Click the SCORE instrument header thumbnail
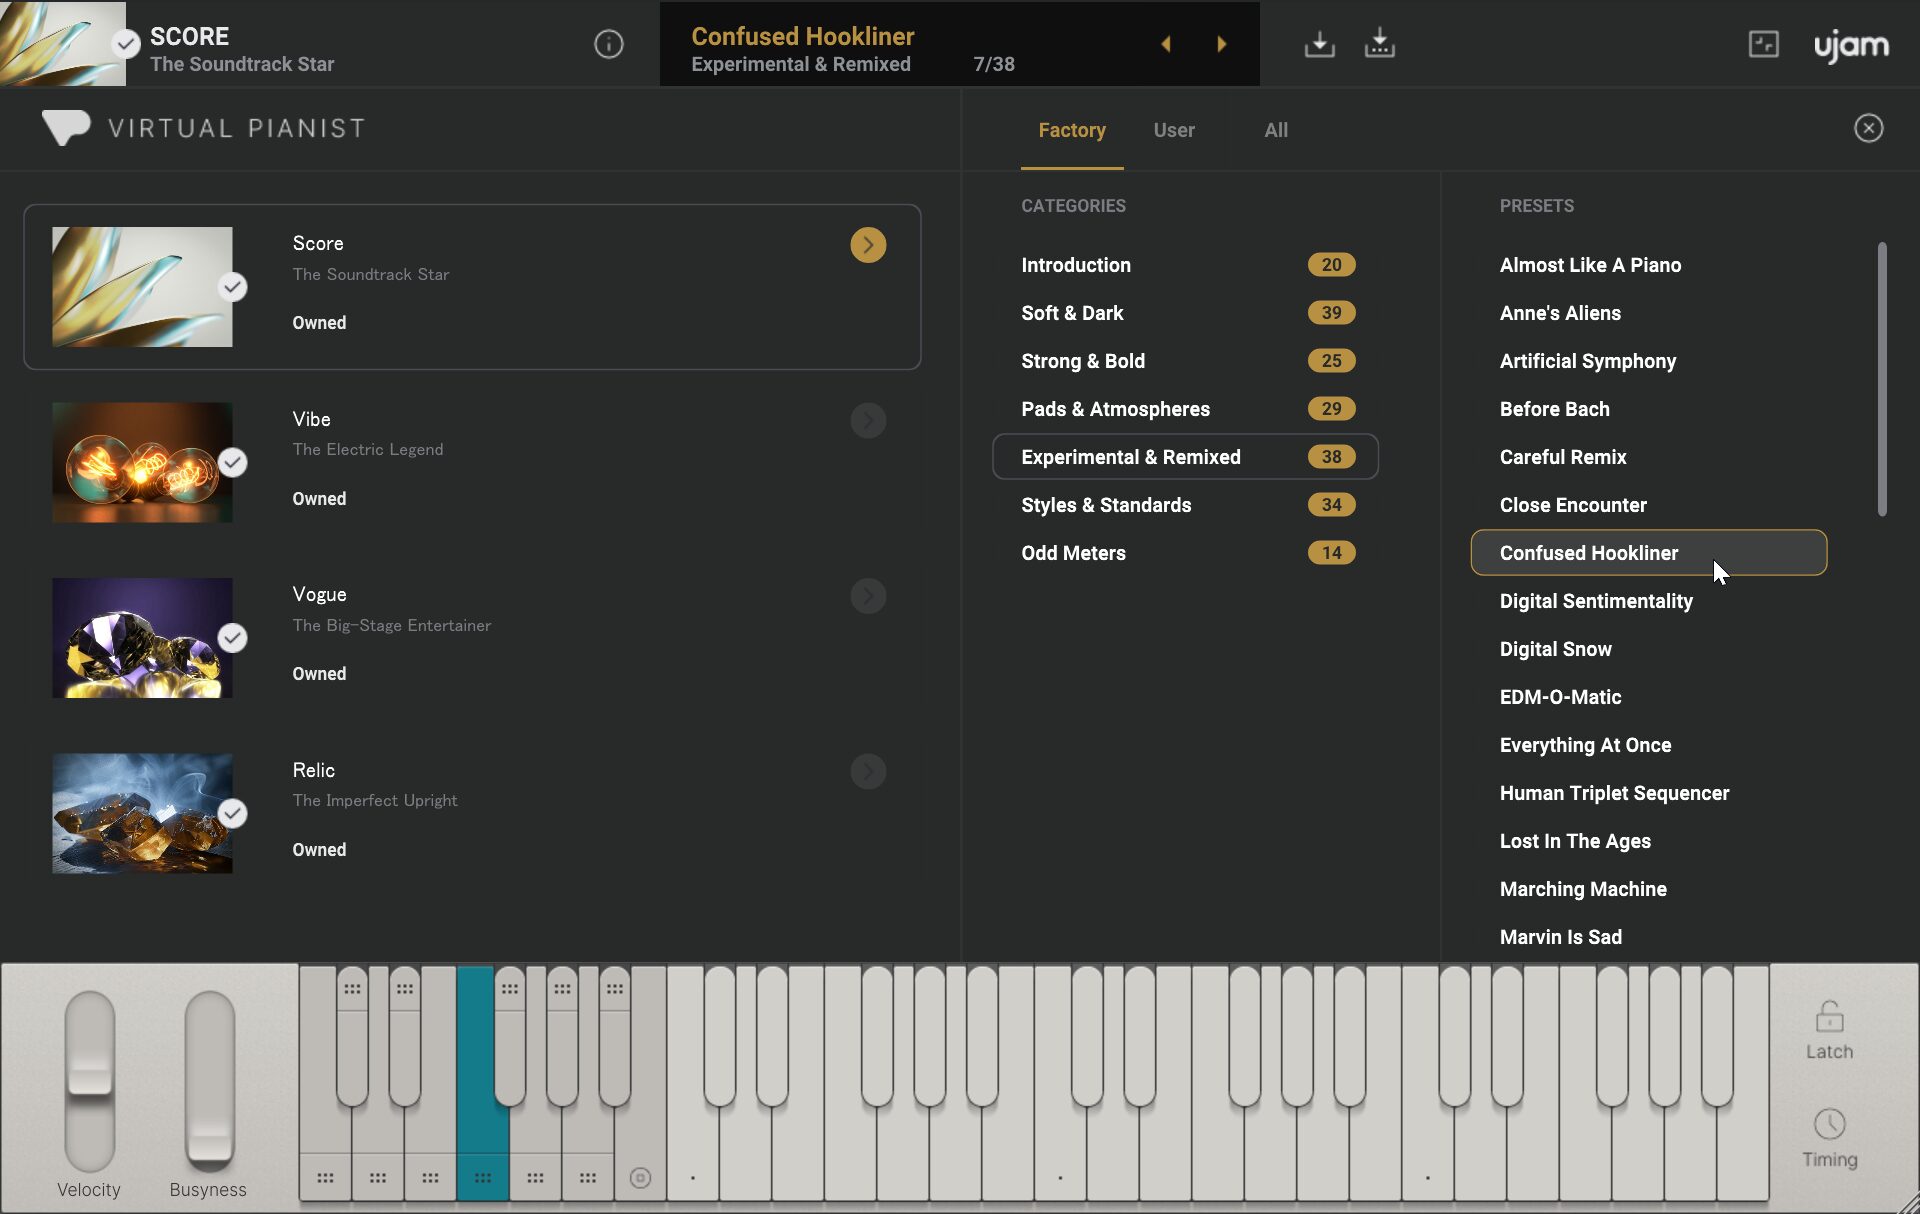The width and height of the screenshot is (1920, 1214). tap(62, 43)
